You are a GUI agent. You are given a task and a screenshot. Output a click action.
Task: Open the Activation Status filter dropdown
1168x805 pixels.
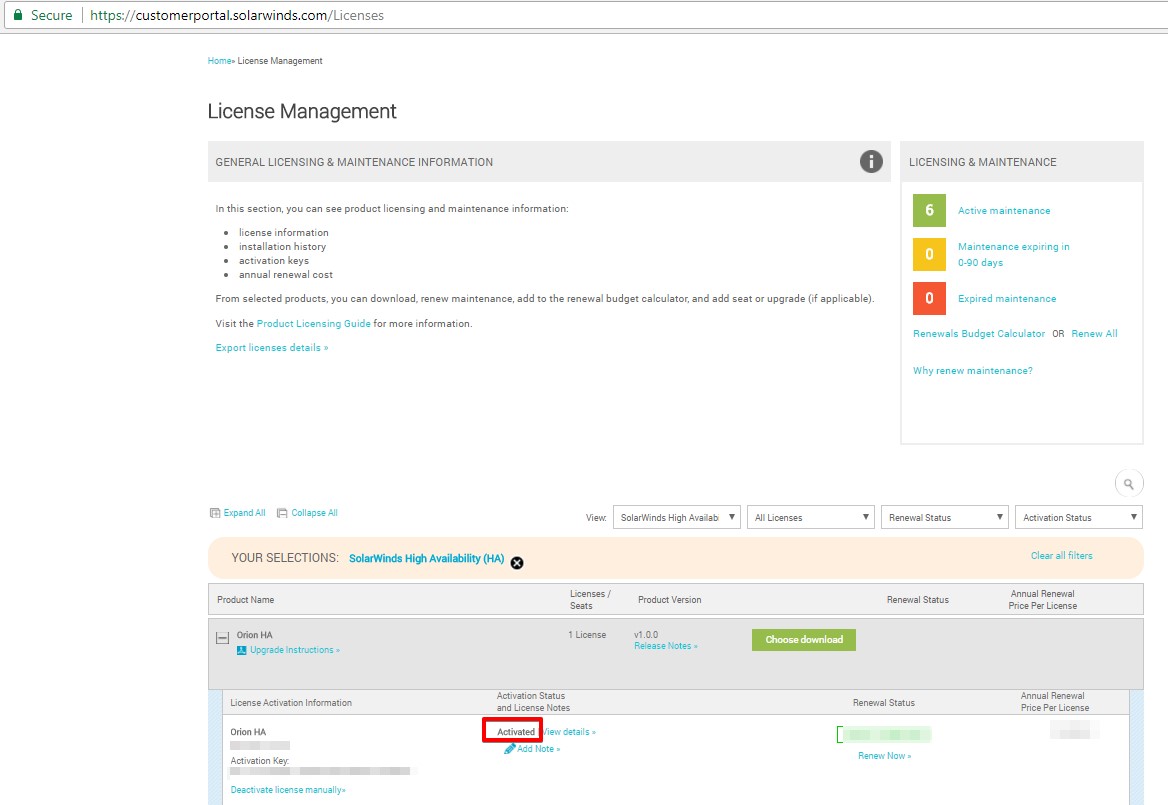coord(1078,518)
